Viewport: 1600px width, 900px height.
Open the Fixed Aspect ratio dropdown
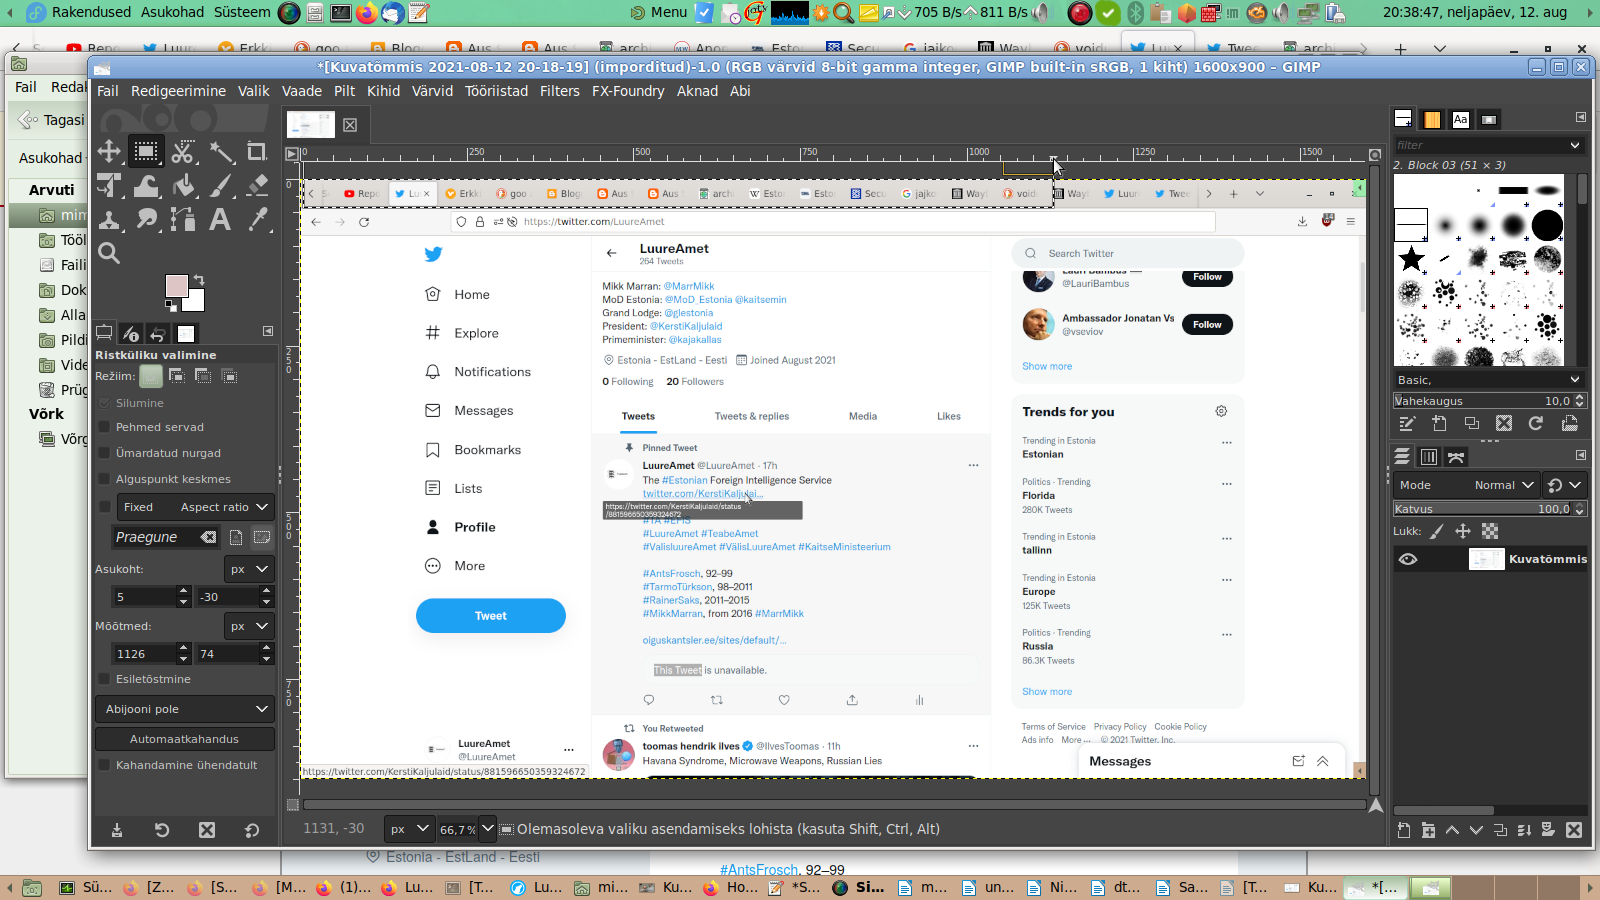[x=195, y=507]
